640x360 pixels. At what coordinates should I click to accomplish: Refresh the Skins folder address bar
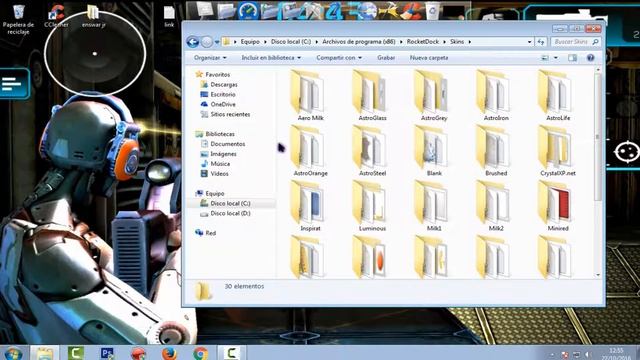tap(541, 42)
